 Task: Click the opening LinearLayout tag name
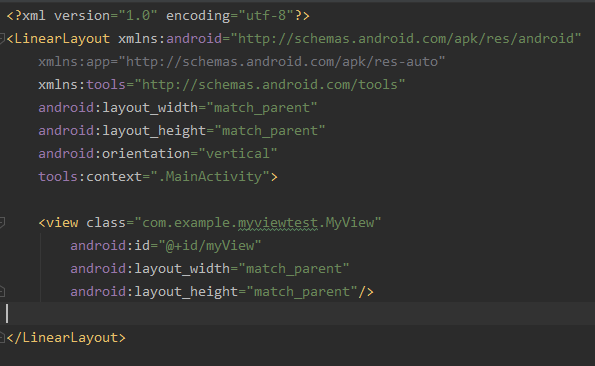point(62,39)
